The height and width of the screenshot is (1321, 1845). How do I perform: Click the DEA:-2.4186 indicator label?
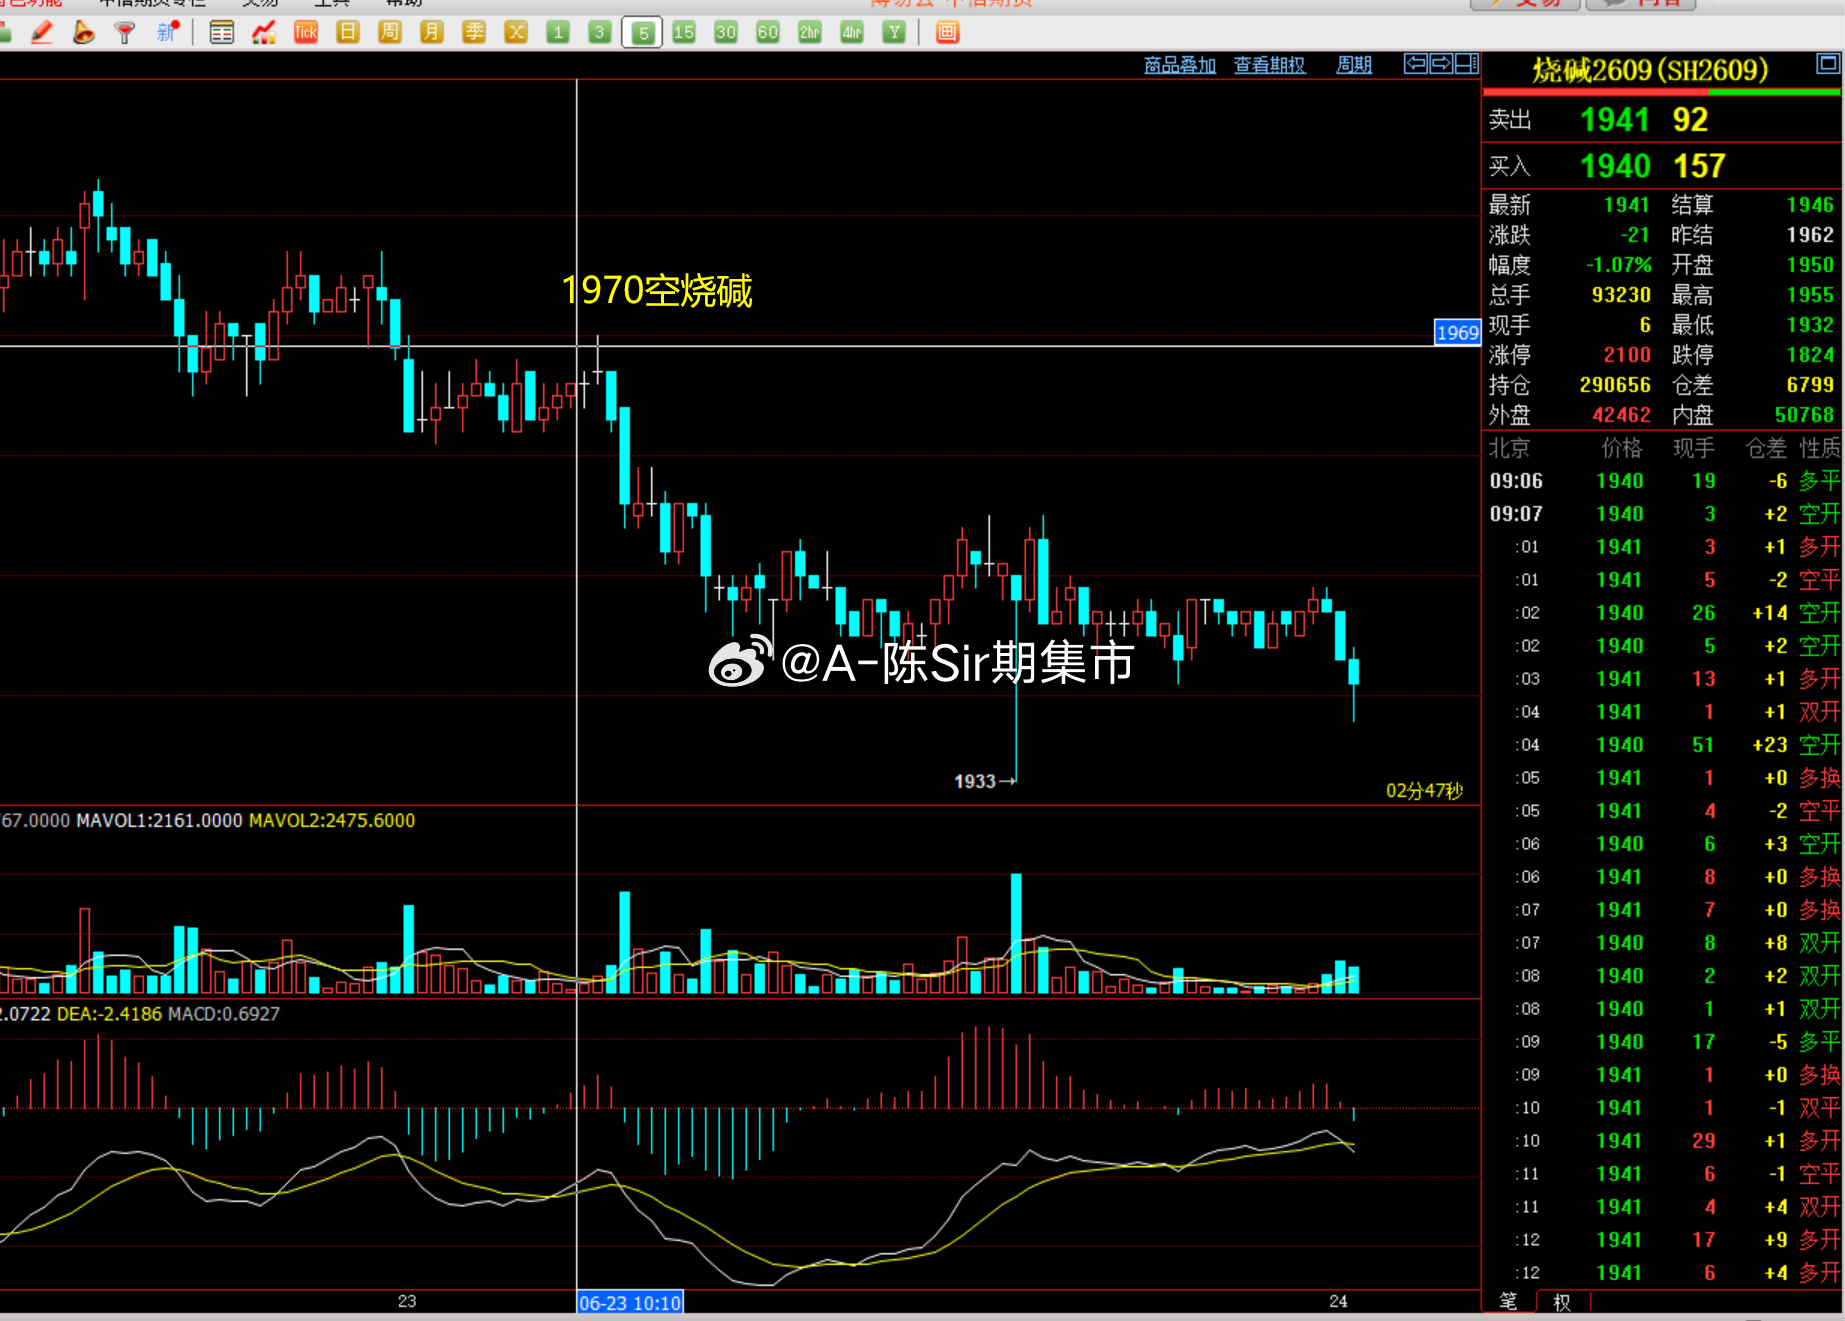click(x=109, y=1014)
